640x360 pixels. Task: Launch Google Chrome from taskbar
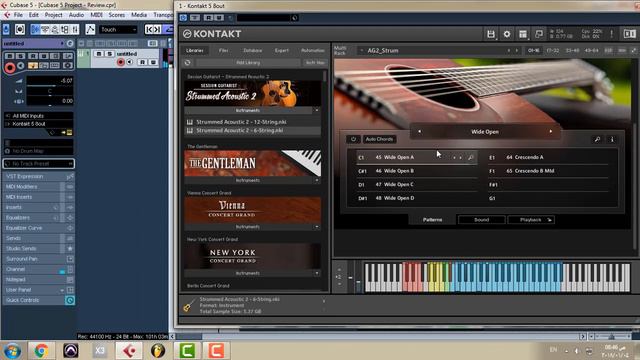click(x=41, y=351)
